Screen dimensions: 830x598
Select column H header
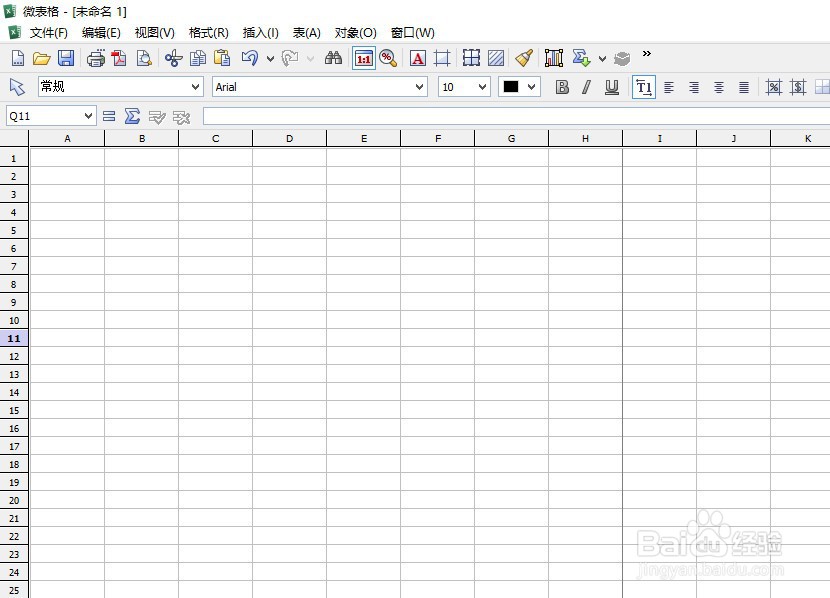coord(585,138)
